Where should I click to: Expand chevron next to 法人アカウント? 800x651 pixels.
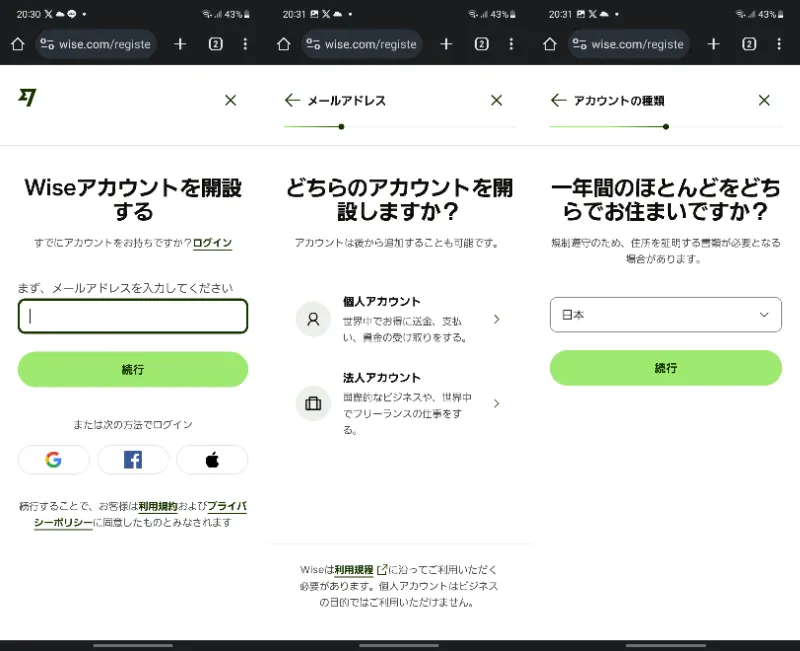click(496, 404)
